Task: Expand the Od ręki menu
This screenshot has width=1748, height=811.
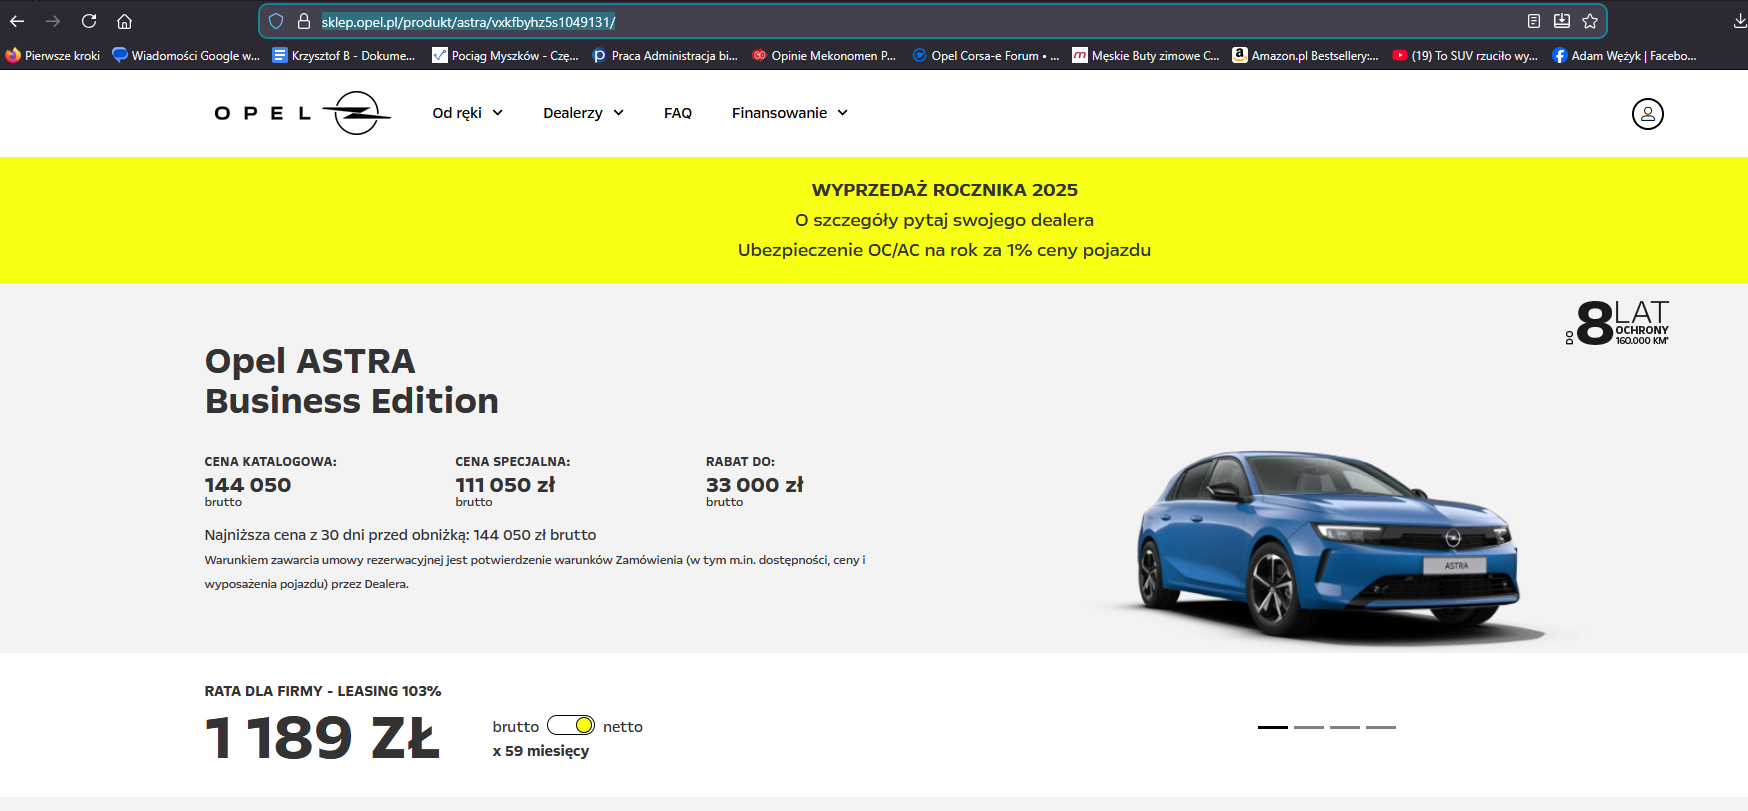Action: tap(467, 113)
